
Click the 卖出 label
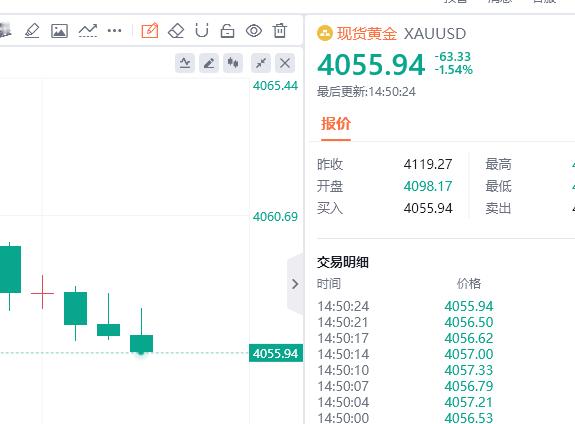pyautogui.click(x=498, y=208)
